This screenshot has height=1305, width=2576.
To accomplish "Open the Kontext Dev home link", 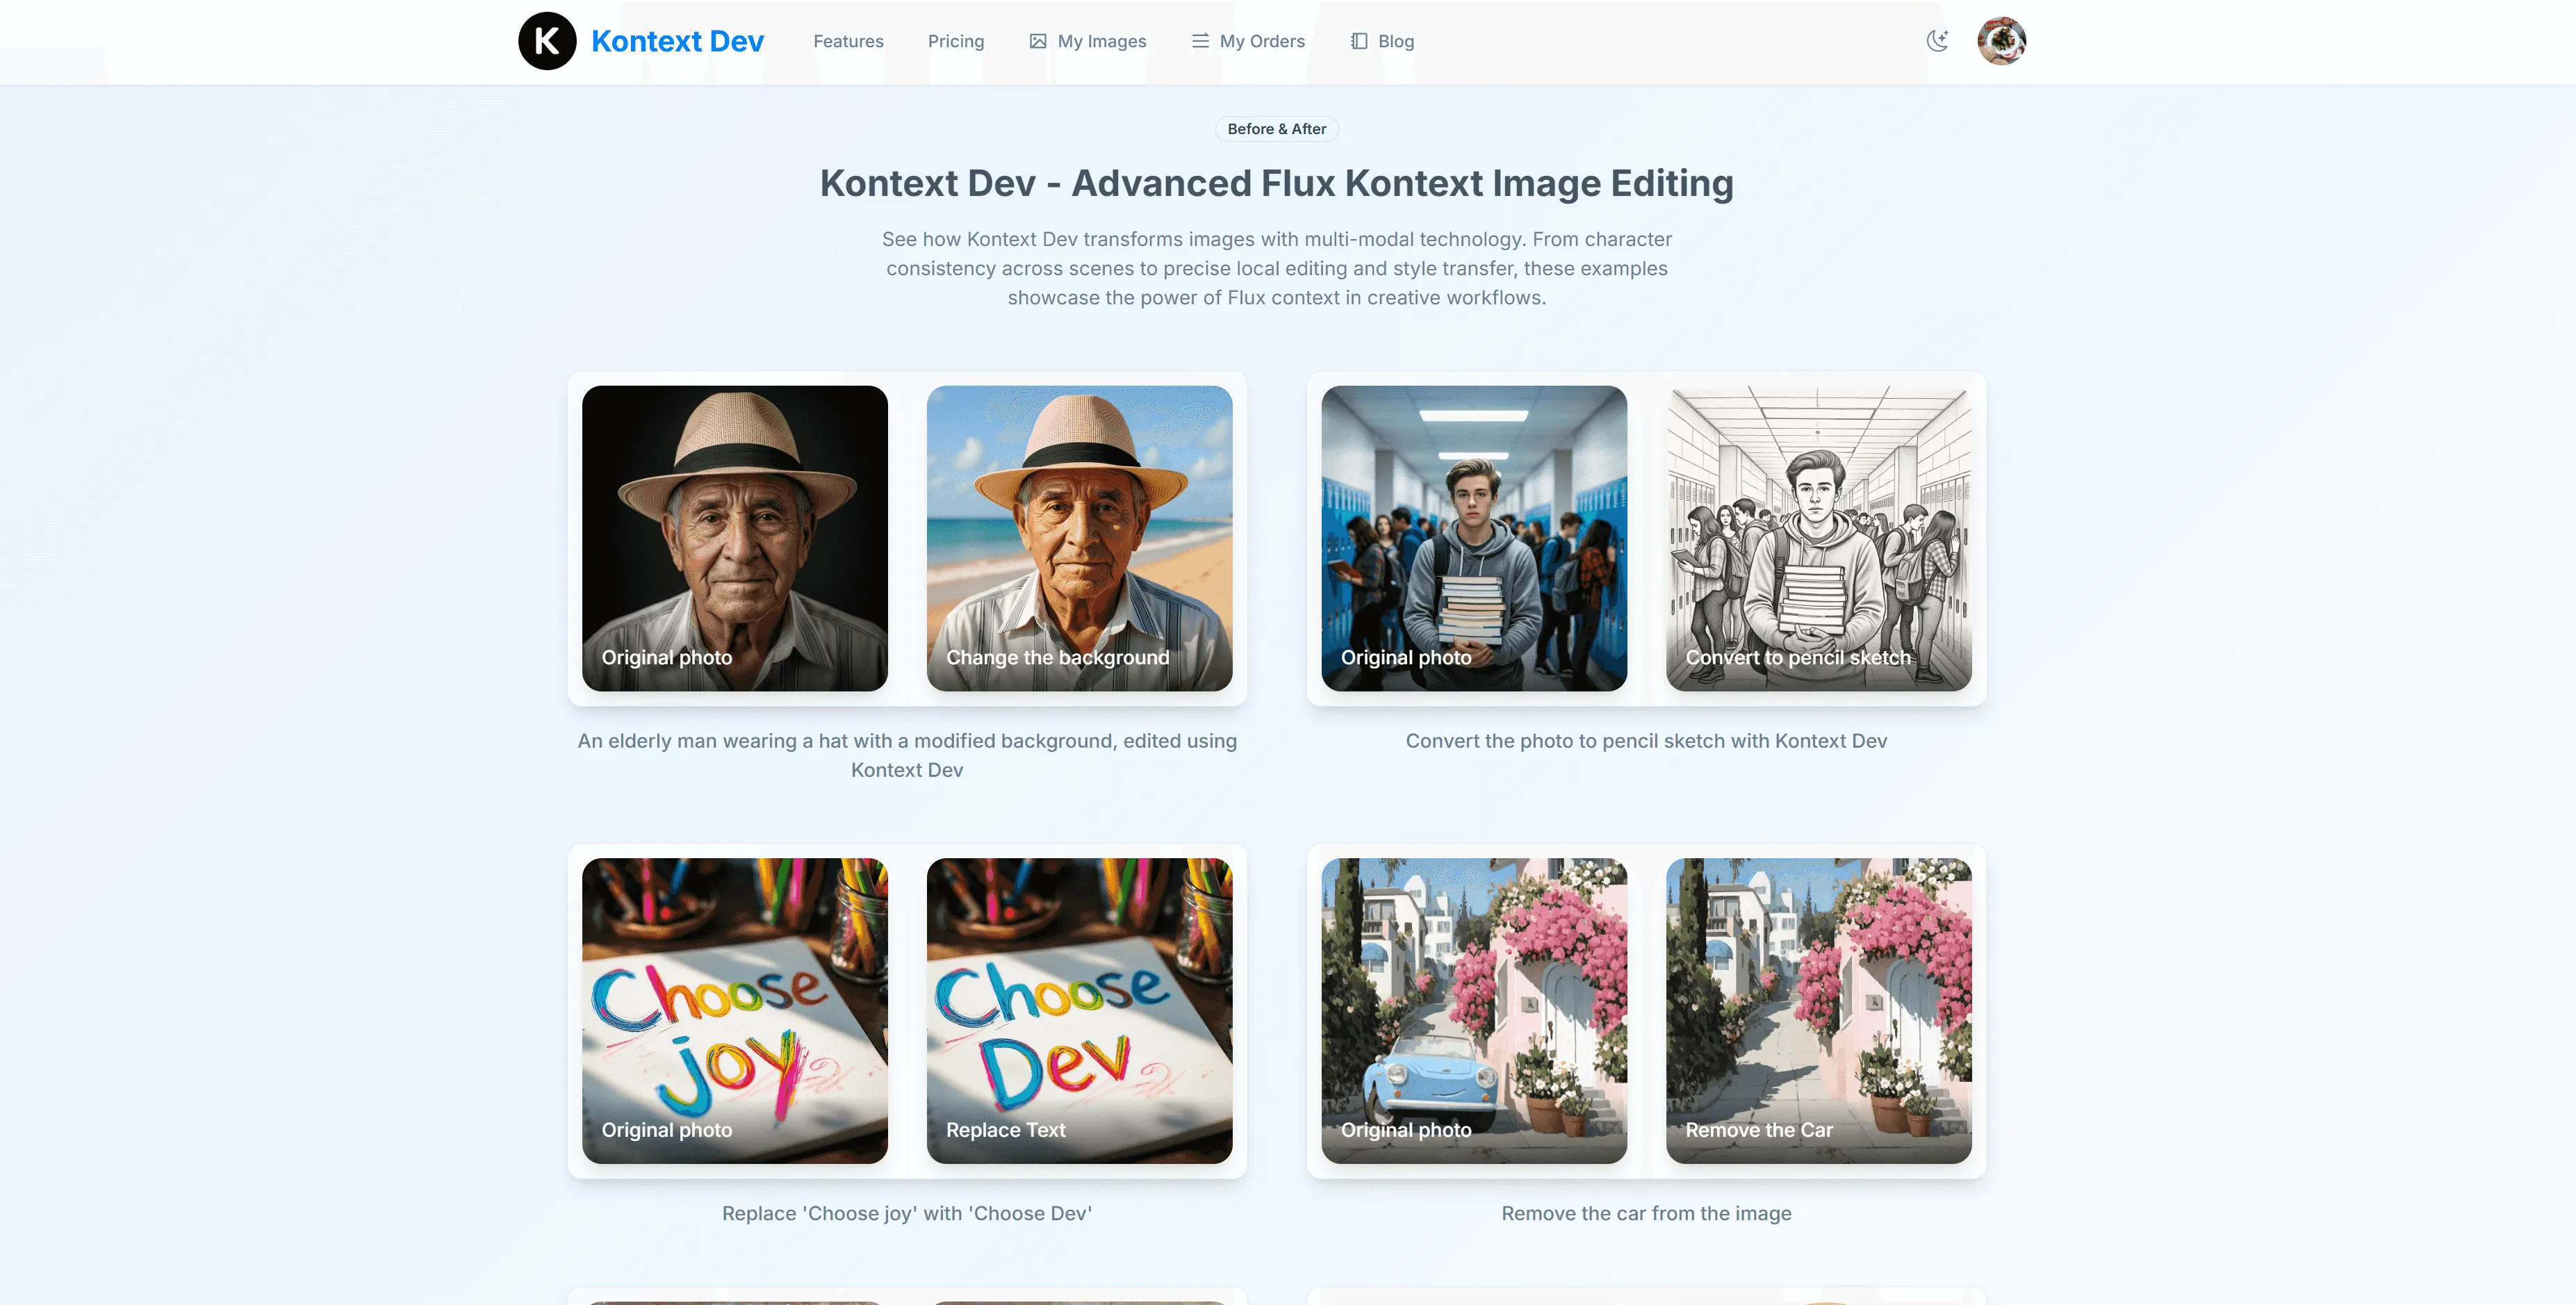I will pyautogui.click(x=677, y=41).
